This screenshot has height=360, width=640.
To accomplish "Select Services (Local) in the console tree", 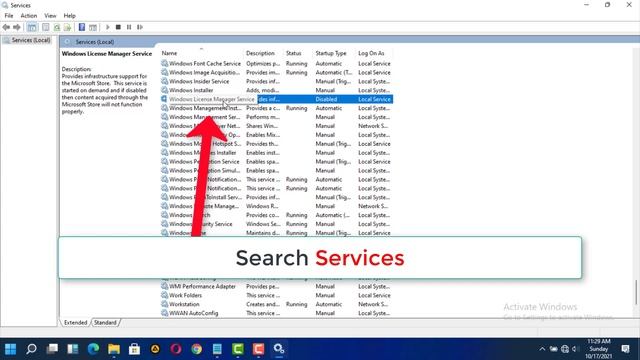I will coord(31,40).
